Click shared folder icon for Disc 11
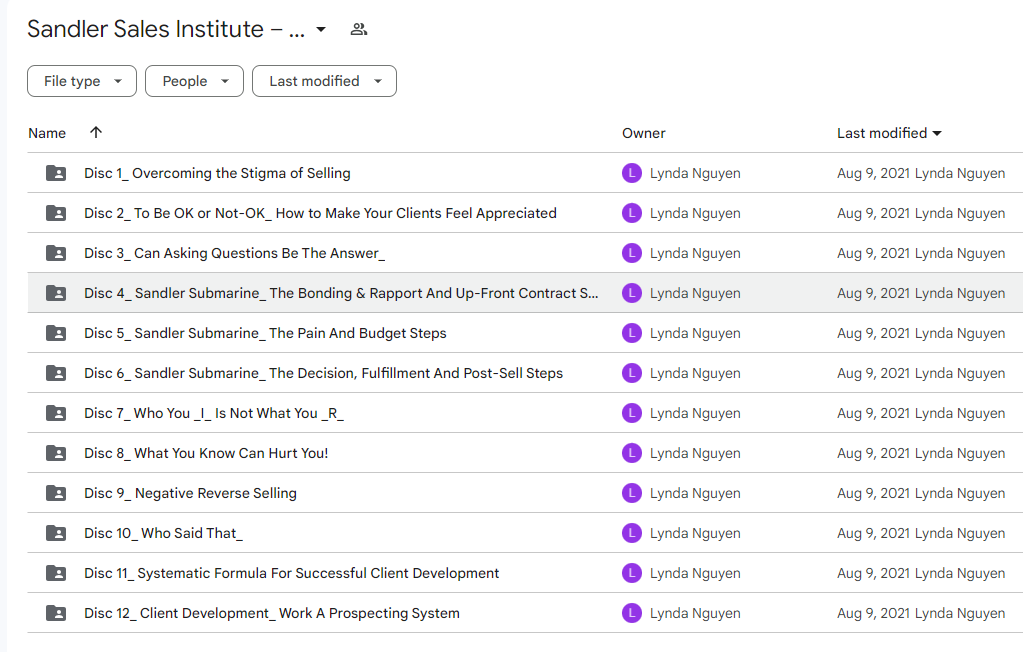Image resolution: width=1023 pixels, height=652 pixels. tap(56, 573)
